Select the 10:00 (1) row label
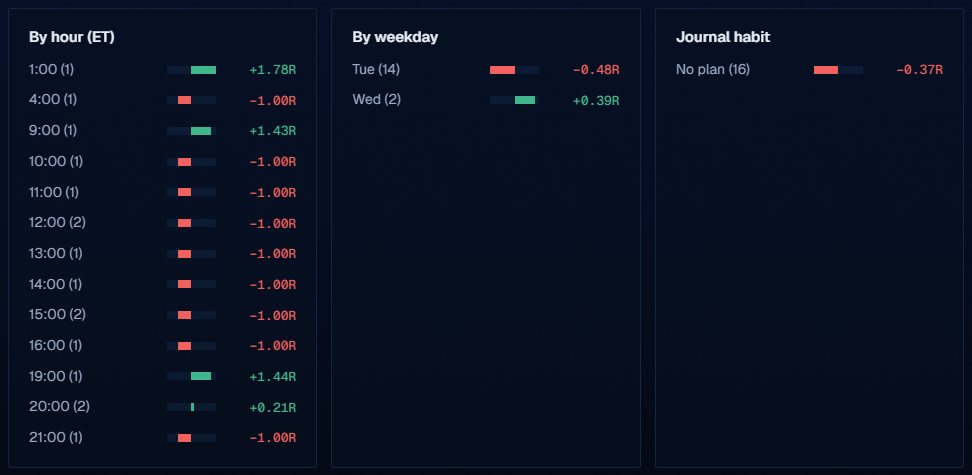 56,161
